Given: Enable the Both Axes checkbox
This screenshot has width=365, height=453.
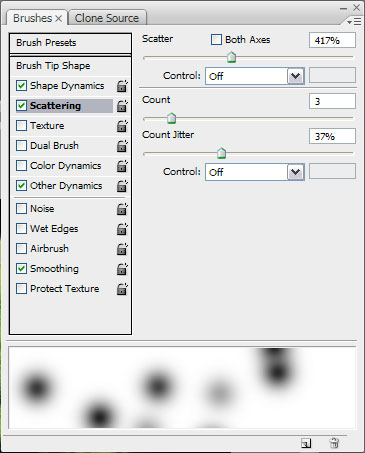Looking at the screenshot, I should tap(216, 40).
